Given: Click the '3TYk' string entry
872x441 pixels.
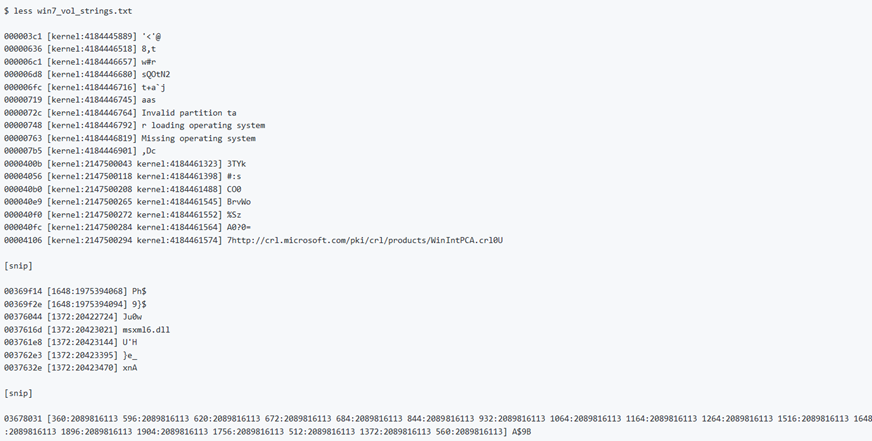Looking at the screenshot, I should [x=236, y=164].
